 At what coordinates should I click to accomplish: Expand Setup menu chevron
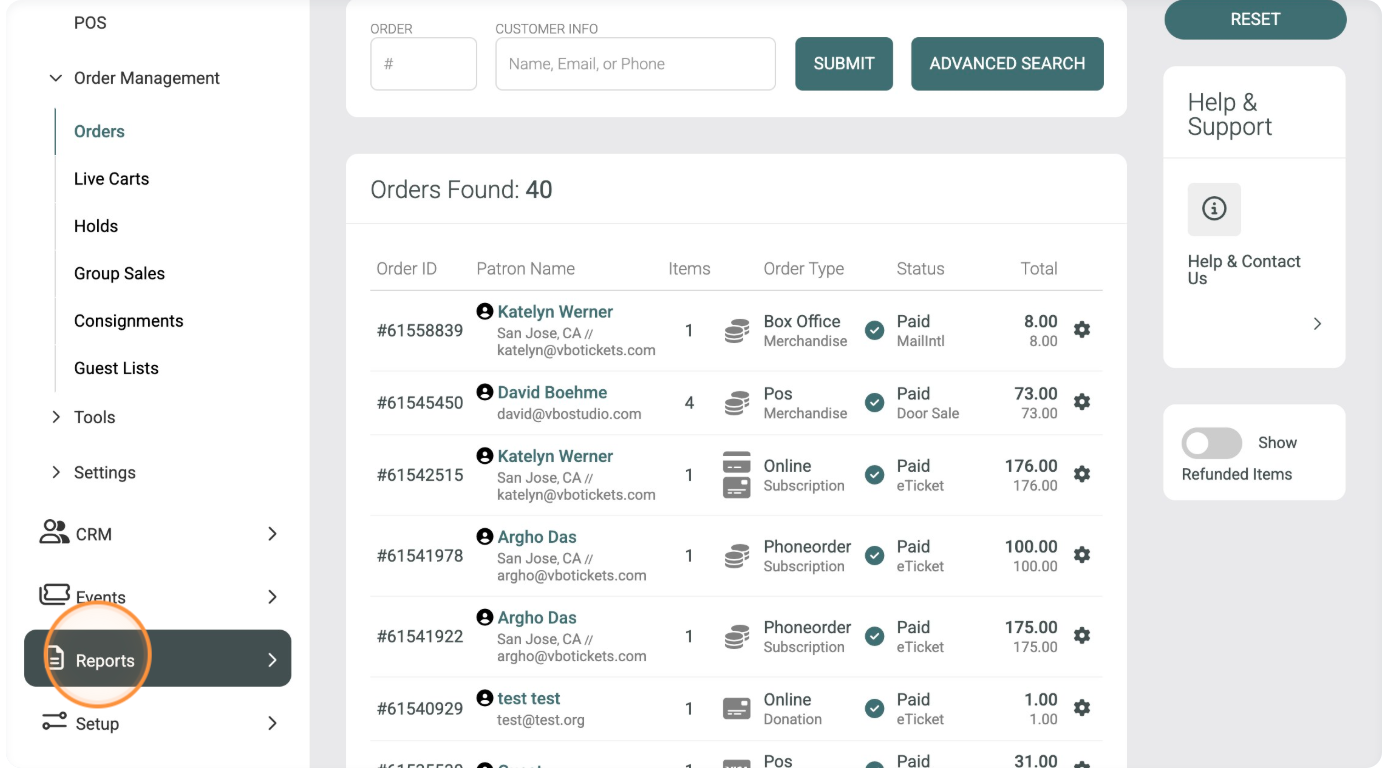click(x=272, y=723)
